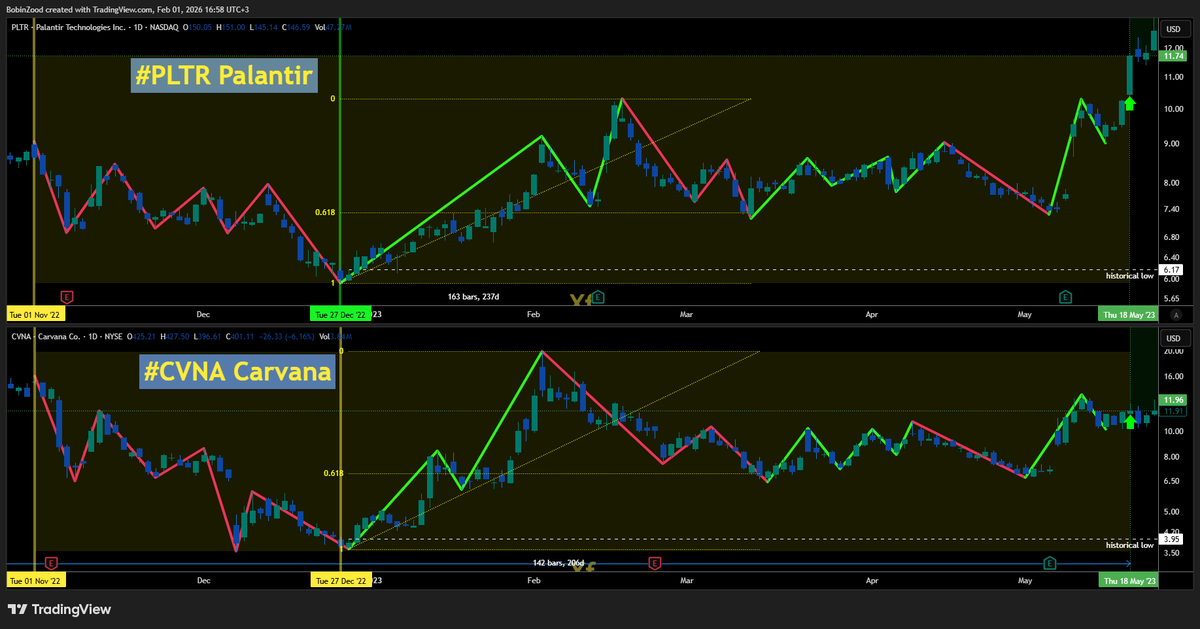
Task: Click the 'Tue 01 Nov '22' date label on CVNA axis
Action: pyautogui.click(x=35, y=580)
